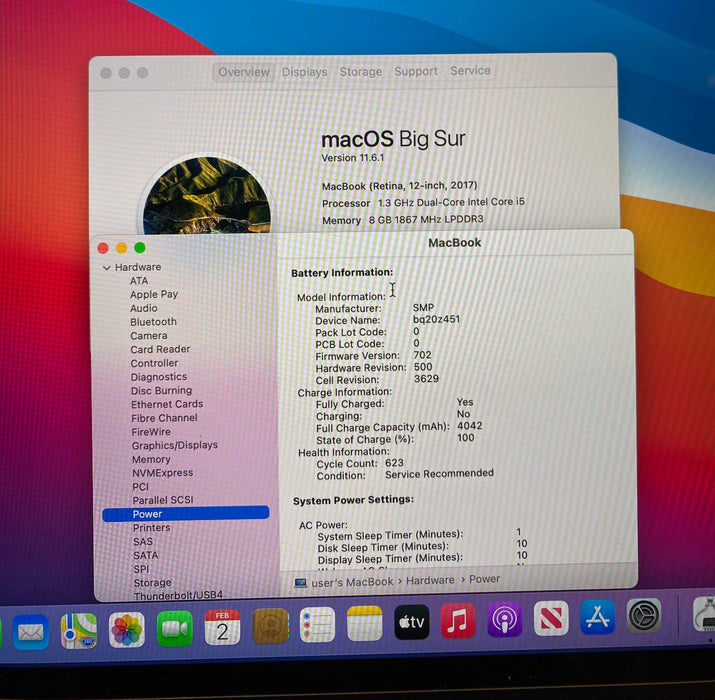Screen dimensions: 715x700
Task: Open System Preferences from the Dock
Action: tap(644, 616)
